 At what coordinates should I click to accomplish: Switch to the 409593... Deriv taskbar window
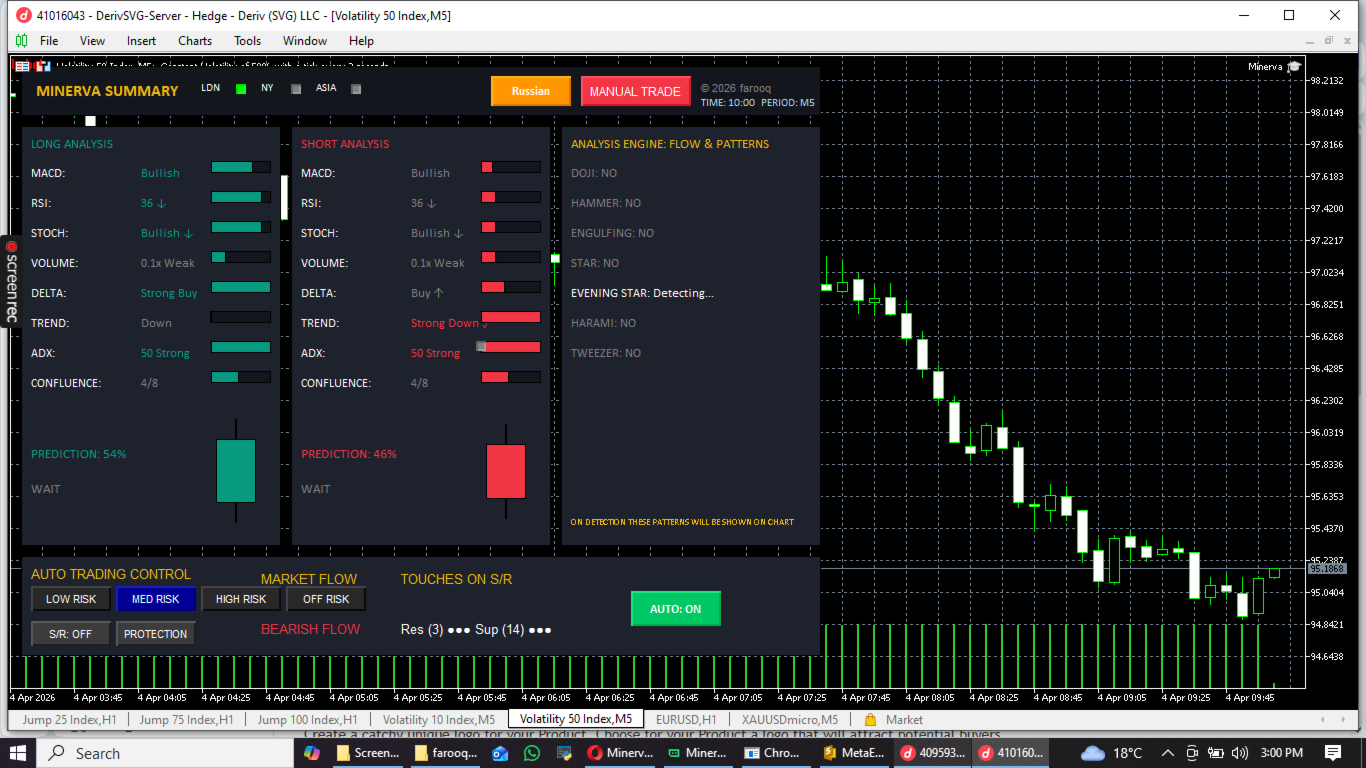932,753
